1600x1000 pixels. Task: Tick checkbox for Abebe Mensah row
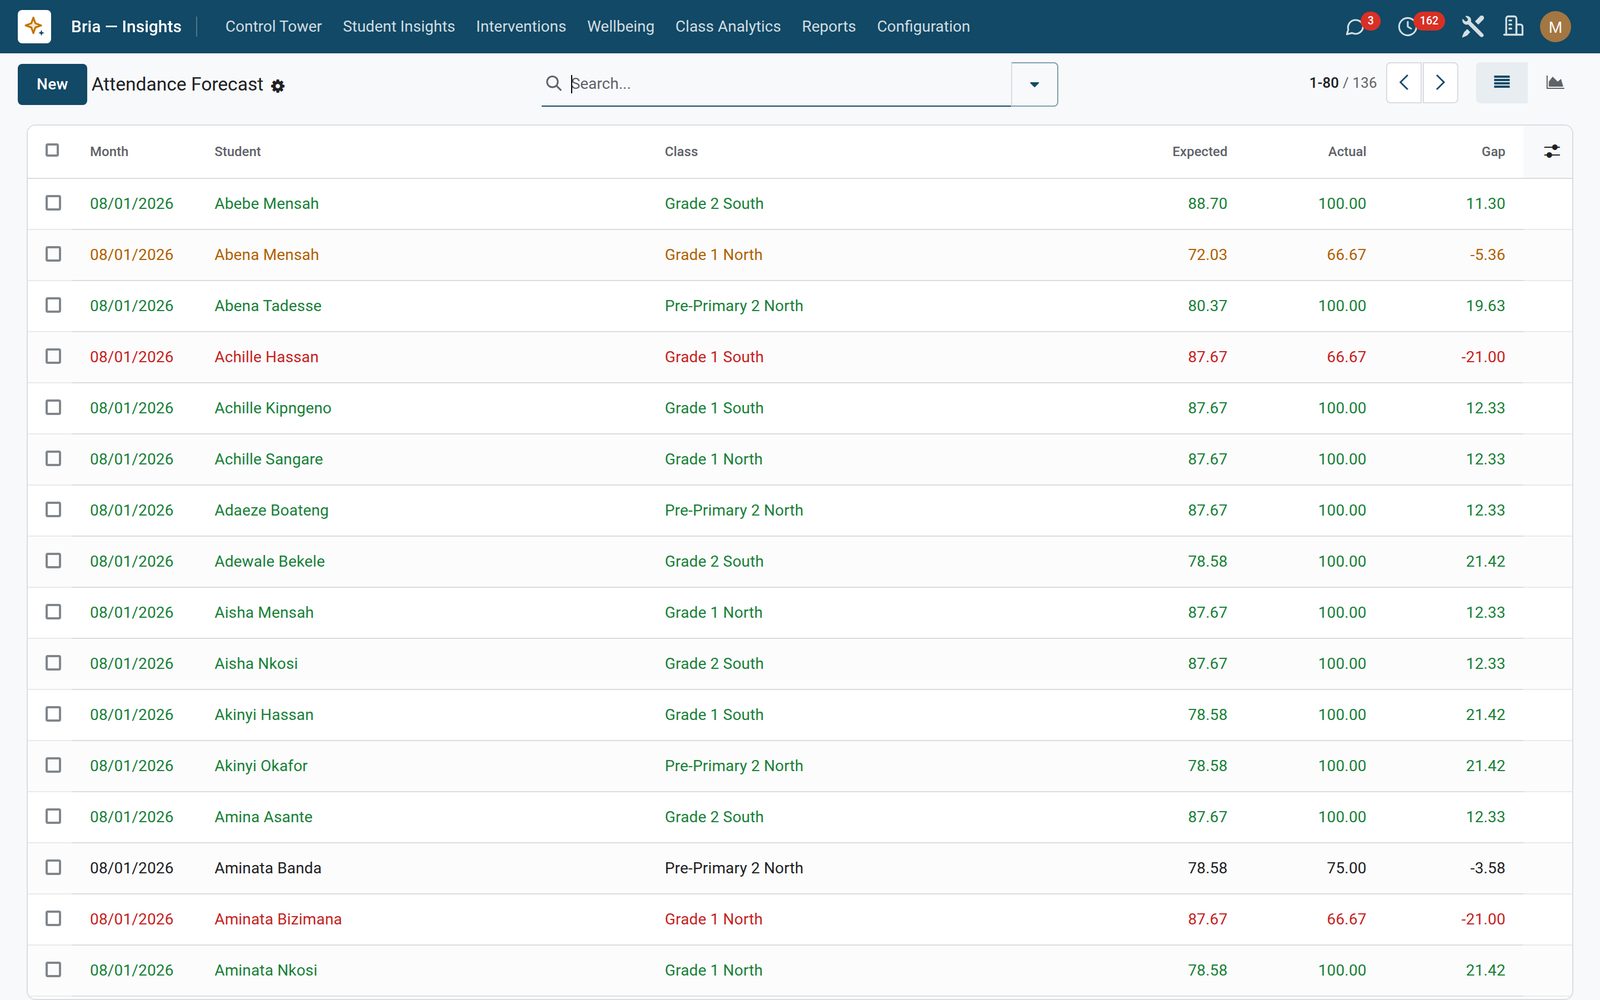coord(53,203)
